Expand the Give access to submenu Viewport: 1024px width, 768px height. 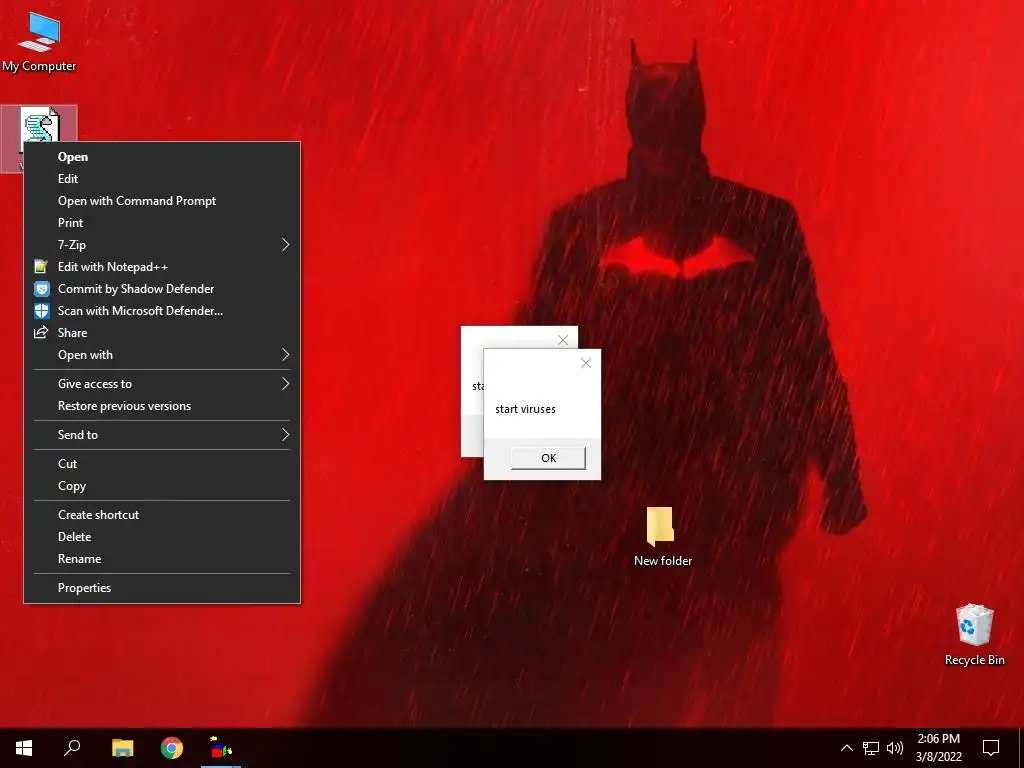coord(162,384)
